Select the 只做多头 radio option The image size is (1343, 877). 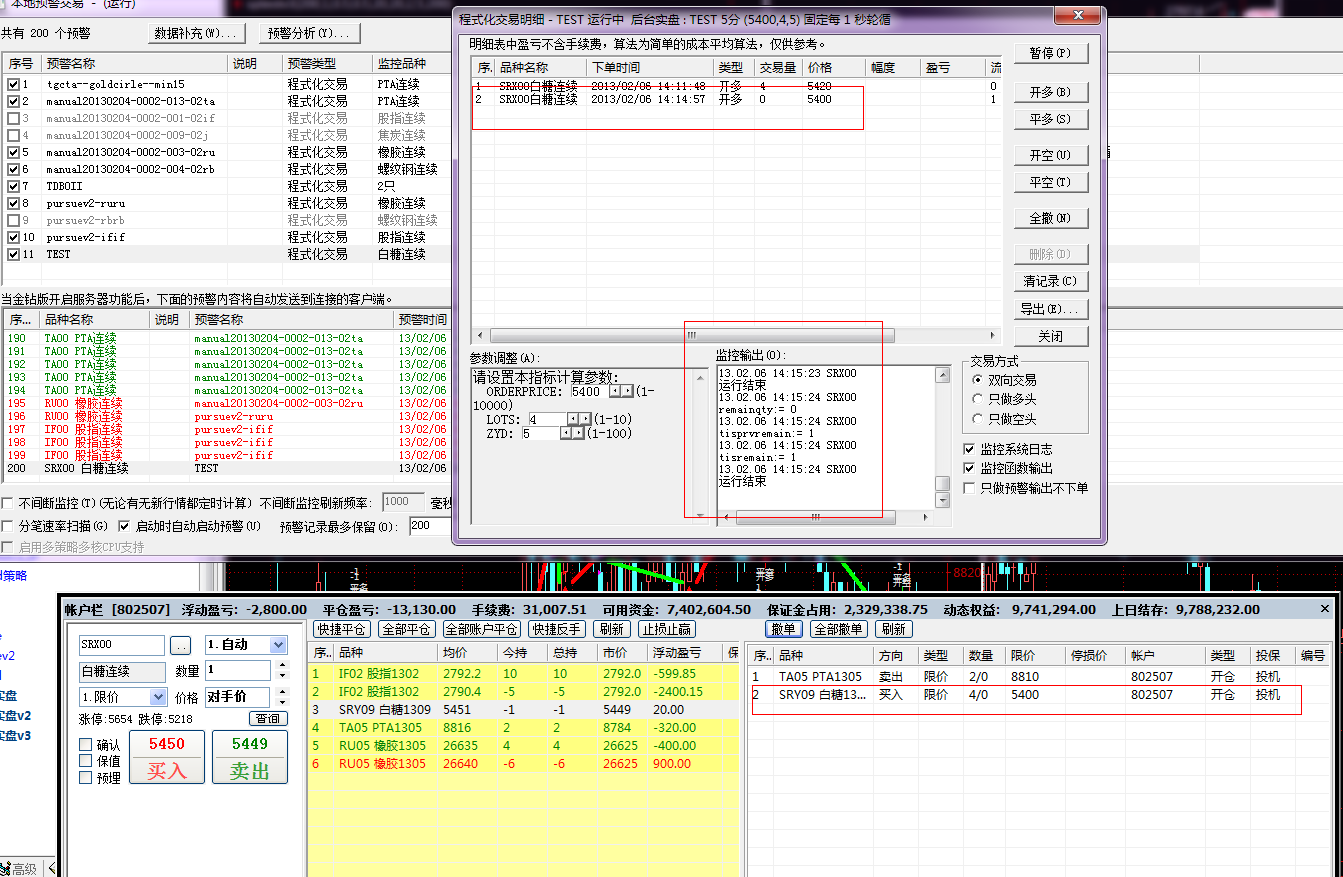click(978, 400)
